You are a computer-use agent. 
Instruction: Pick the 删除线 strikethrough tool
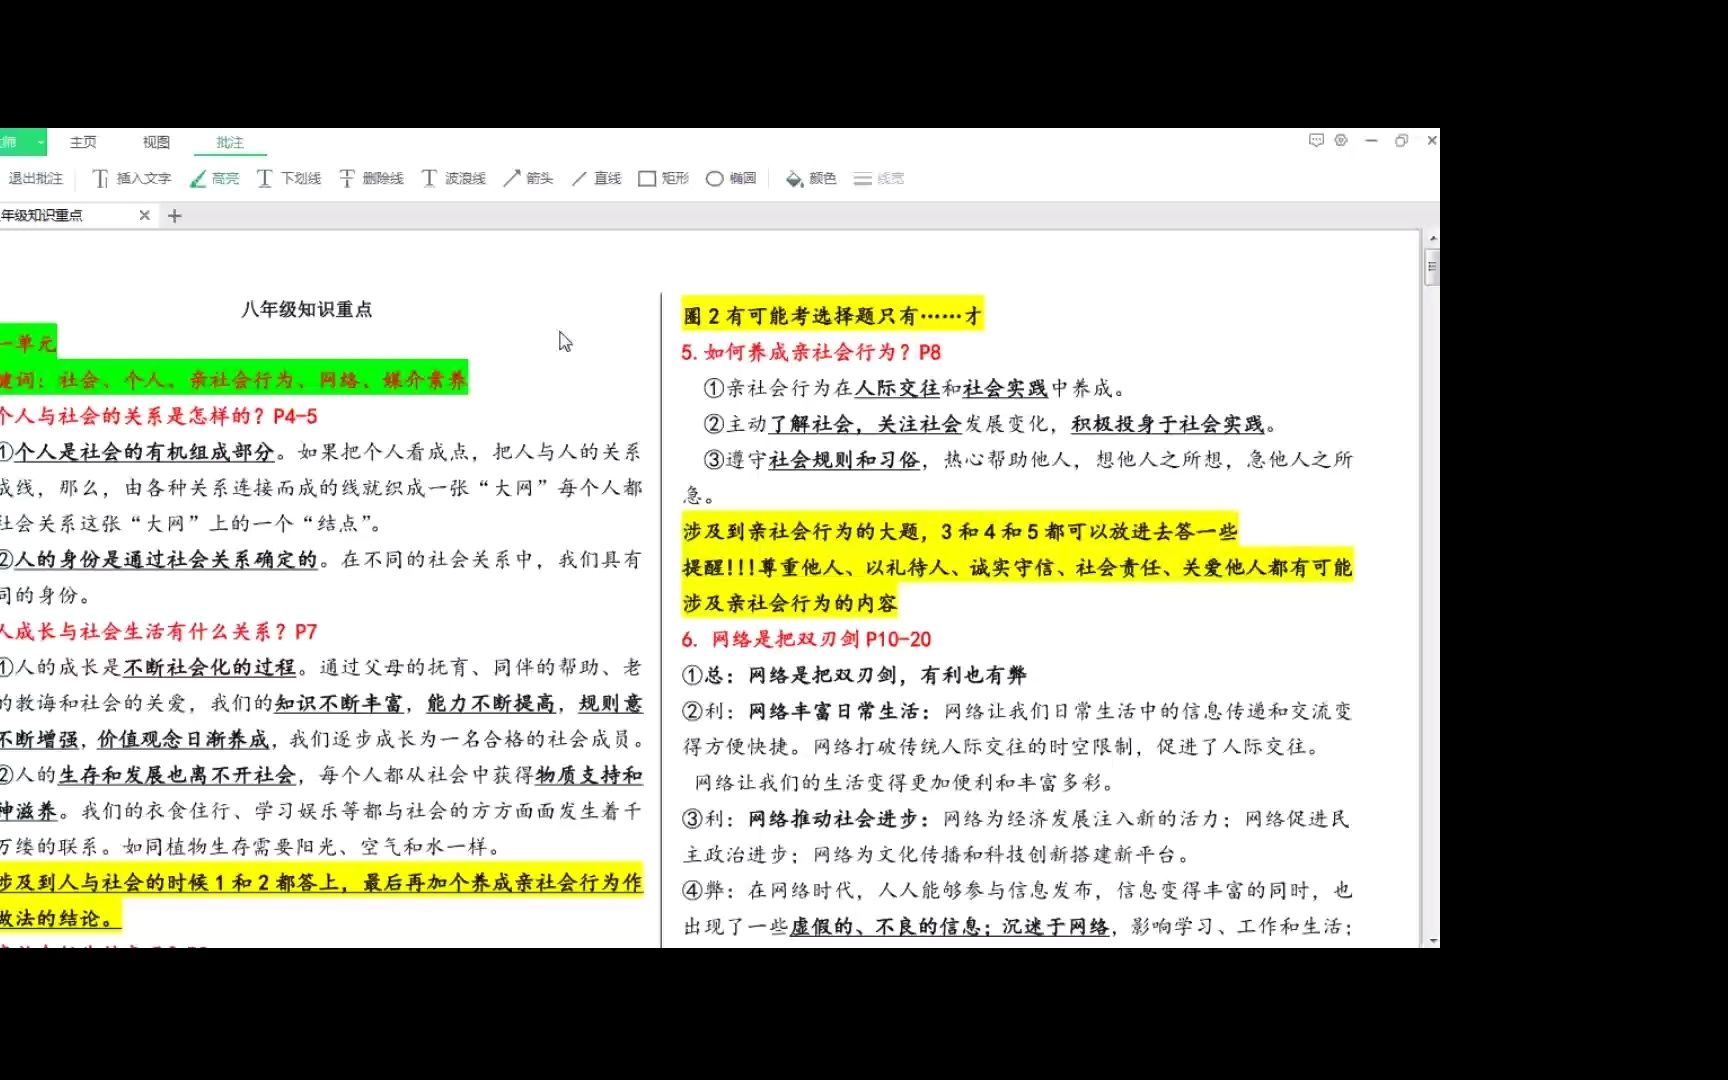(372, 178)
